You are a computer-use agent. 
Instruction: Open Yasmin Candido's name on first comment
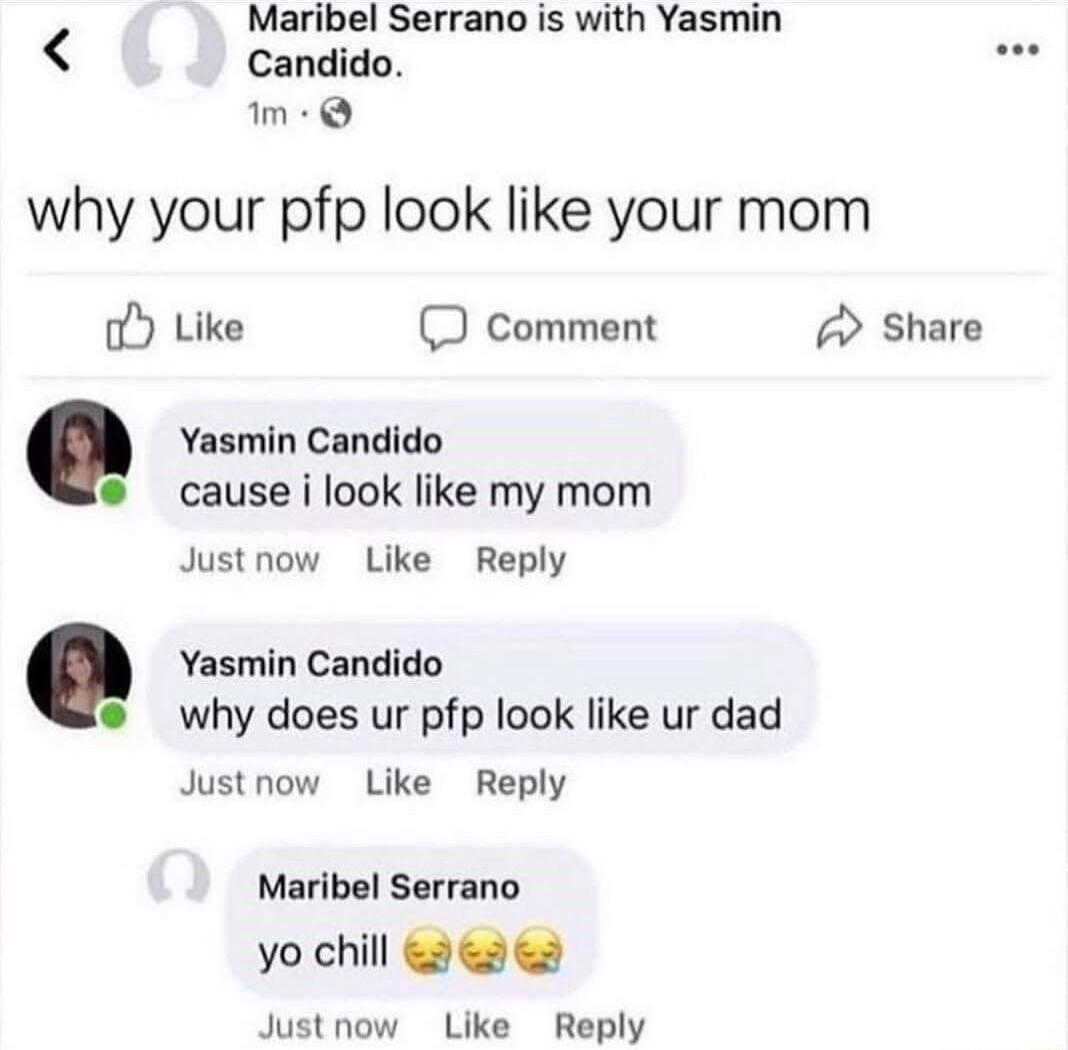coord(311,441)
